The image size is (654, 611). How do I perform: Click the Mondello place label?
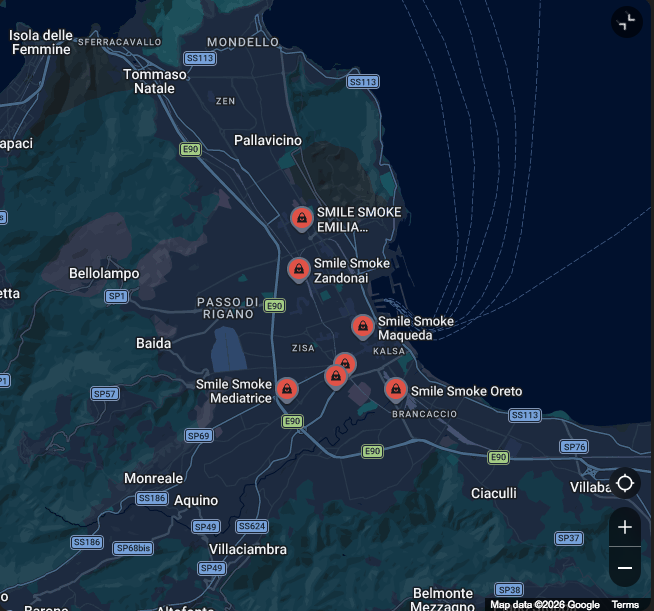tap(243, 42)
